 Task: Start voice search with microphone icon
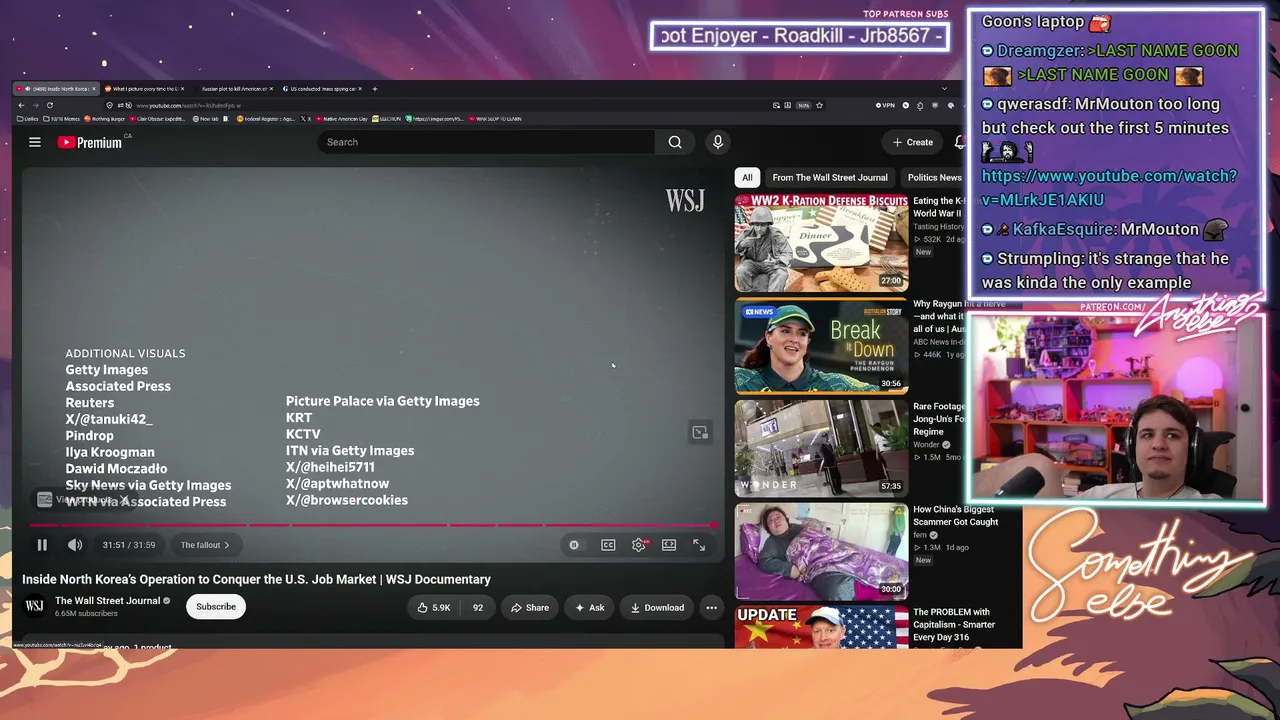tap(717, 142)
